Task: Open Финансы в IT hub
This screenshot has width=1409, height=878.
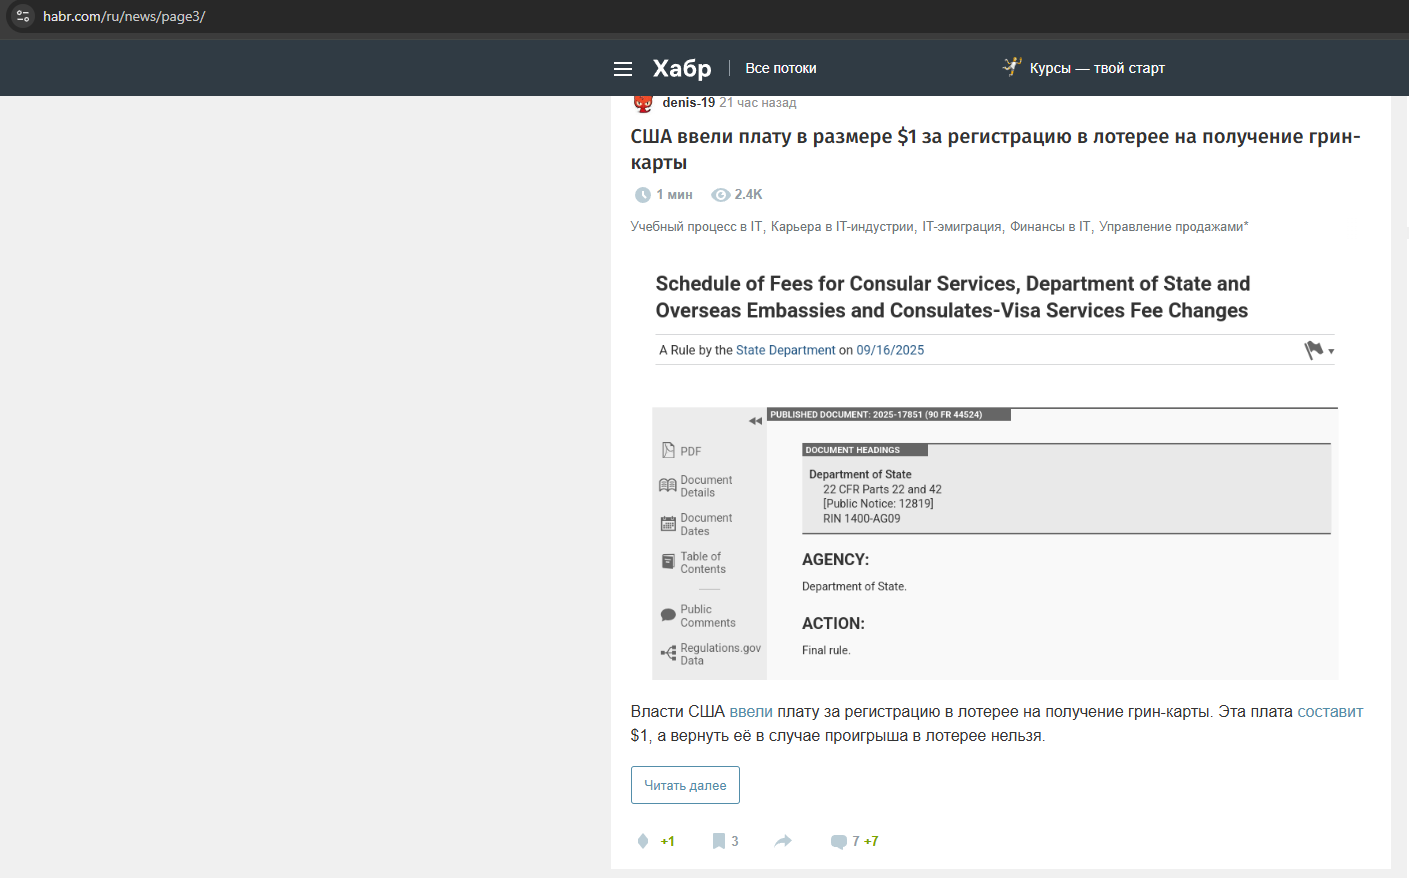Action: click(1050, 227)
